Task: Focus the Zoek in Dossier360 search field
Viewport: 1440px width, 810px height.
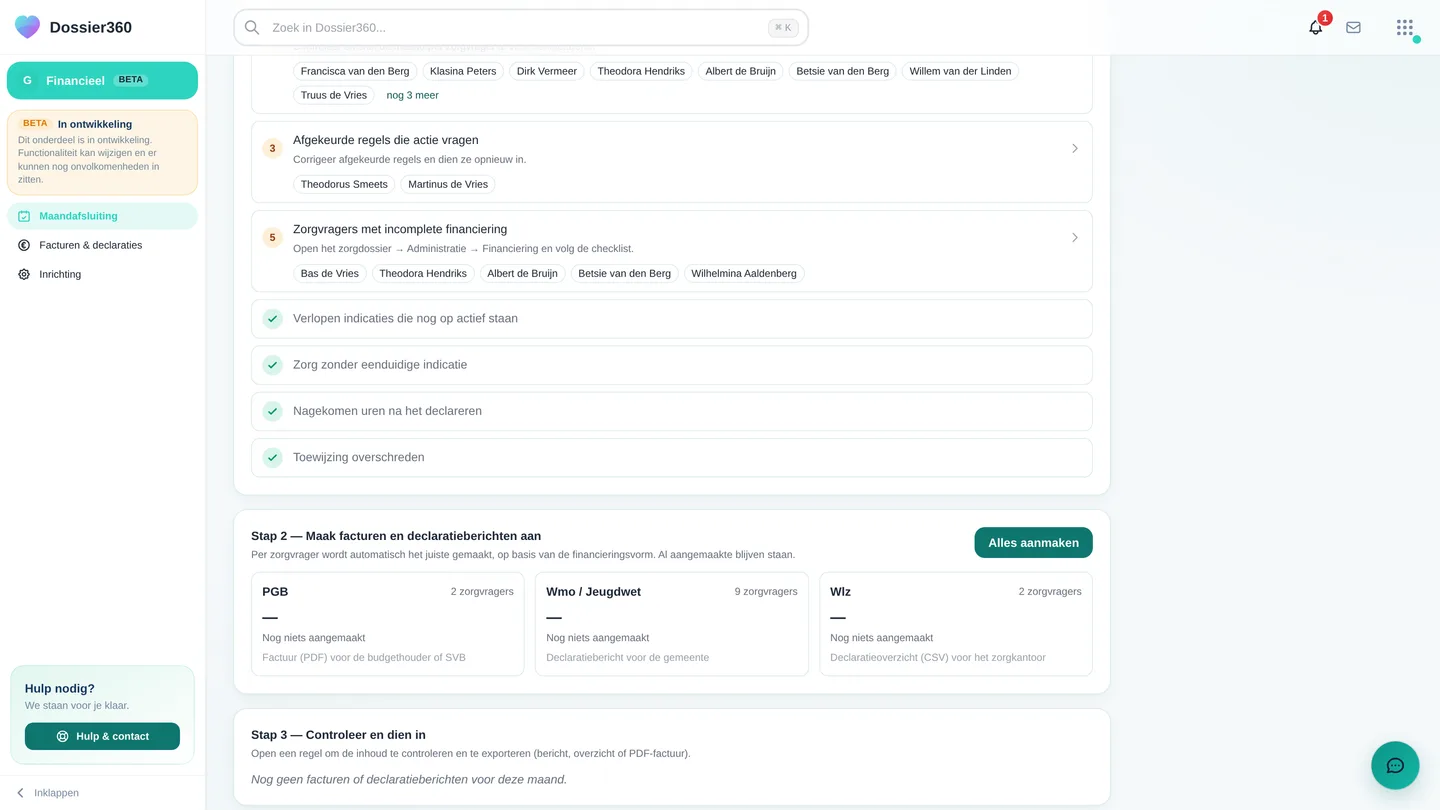Action: tap(521, 28)
